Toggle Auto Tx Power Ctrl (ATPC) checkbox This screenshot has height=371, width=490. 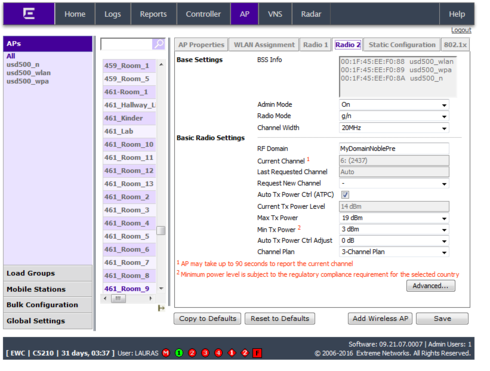click(x=345, y=195)
